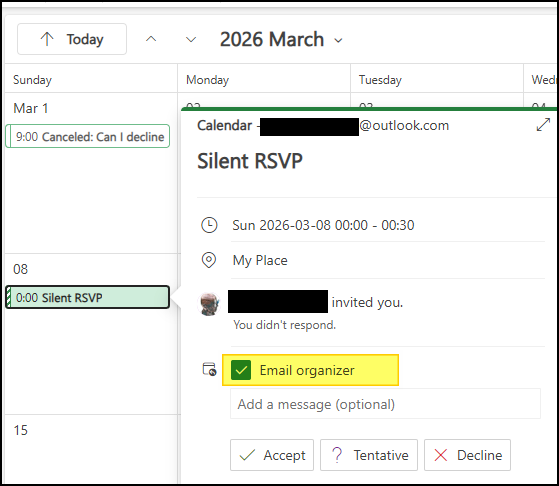
Task: Jump to Today in the calendar
Action: pos(72,39)
